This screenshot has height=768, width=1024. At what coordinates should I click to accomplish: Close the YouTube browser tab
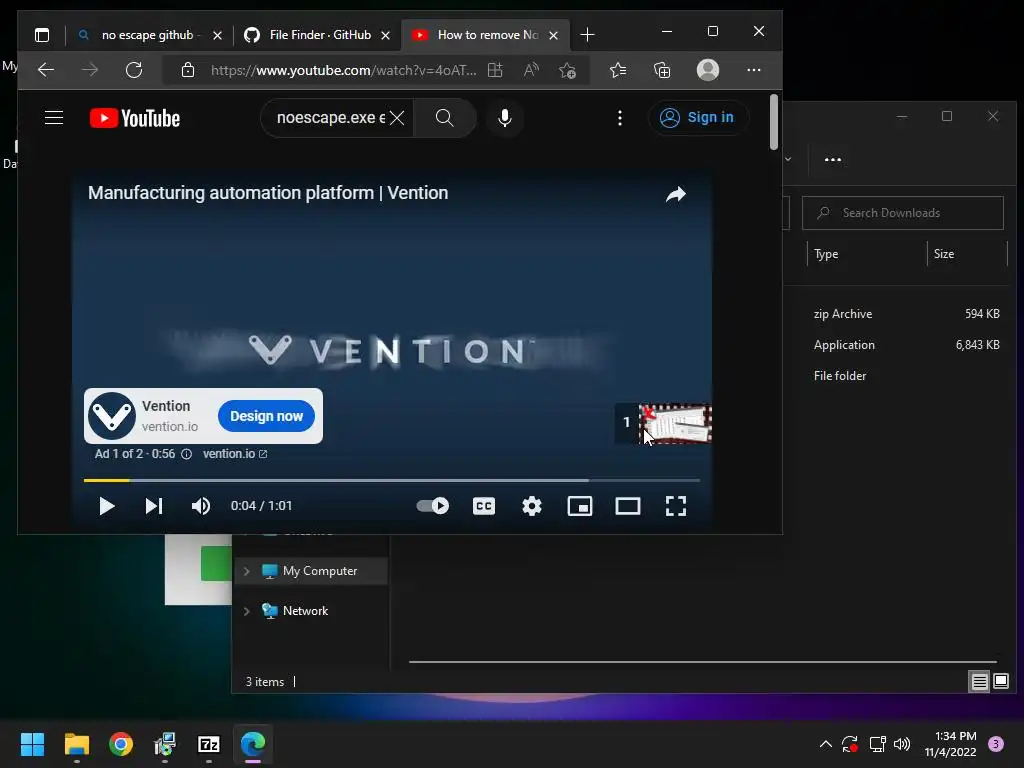[x=553, y=35]
